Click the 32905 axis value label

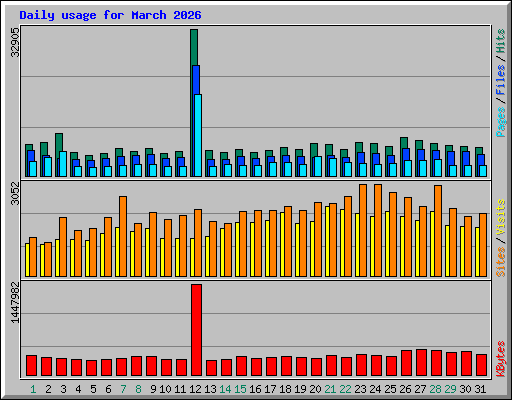[x=15, y=42]
